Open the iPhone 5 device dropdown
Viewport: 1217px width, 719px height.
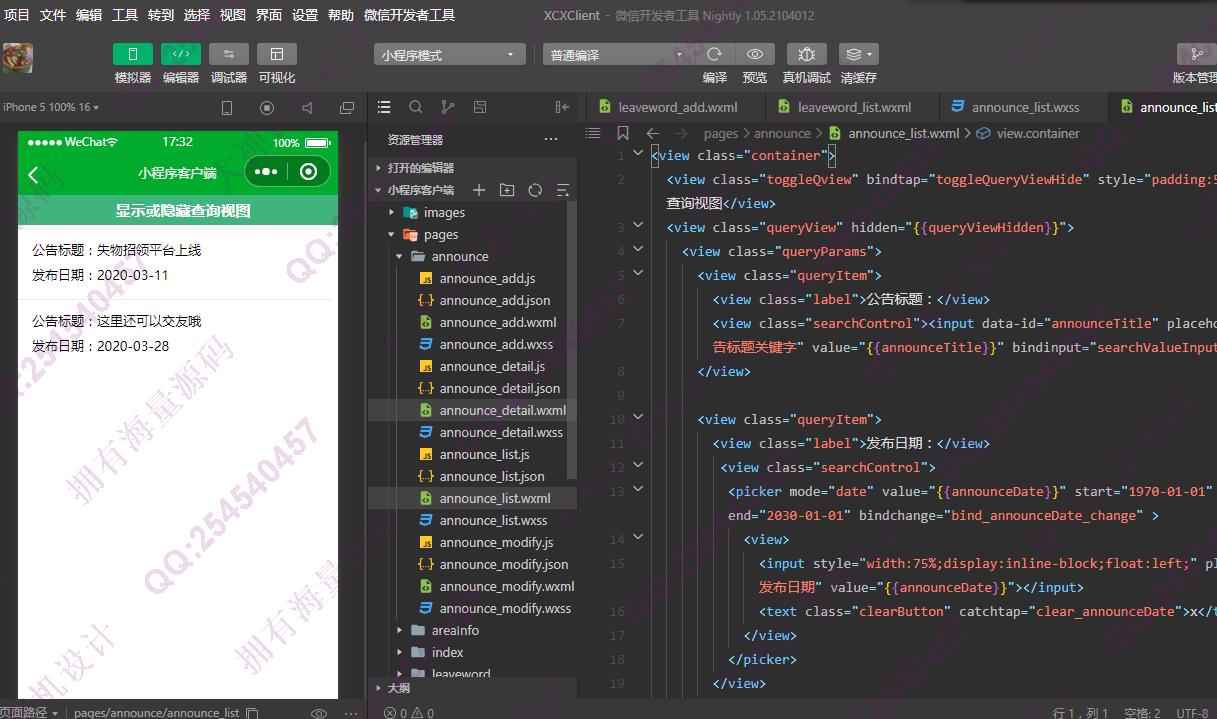[x=51, y=107]
